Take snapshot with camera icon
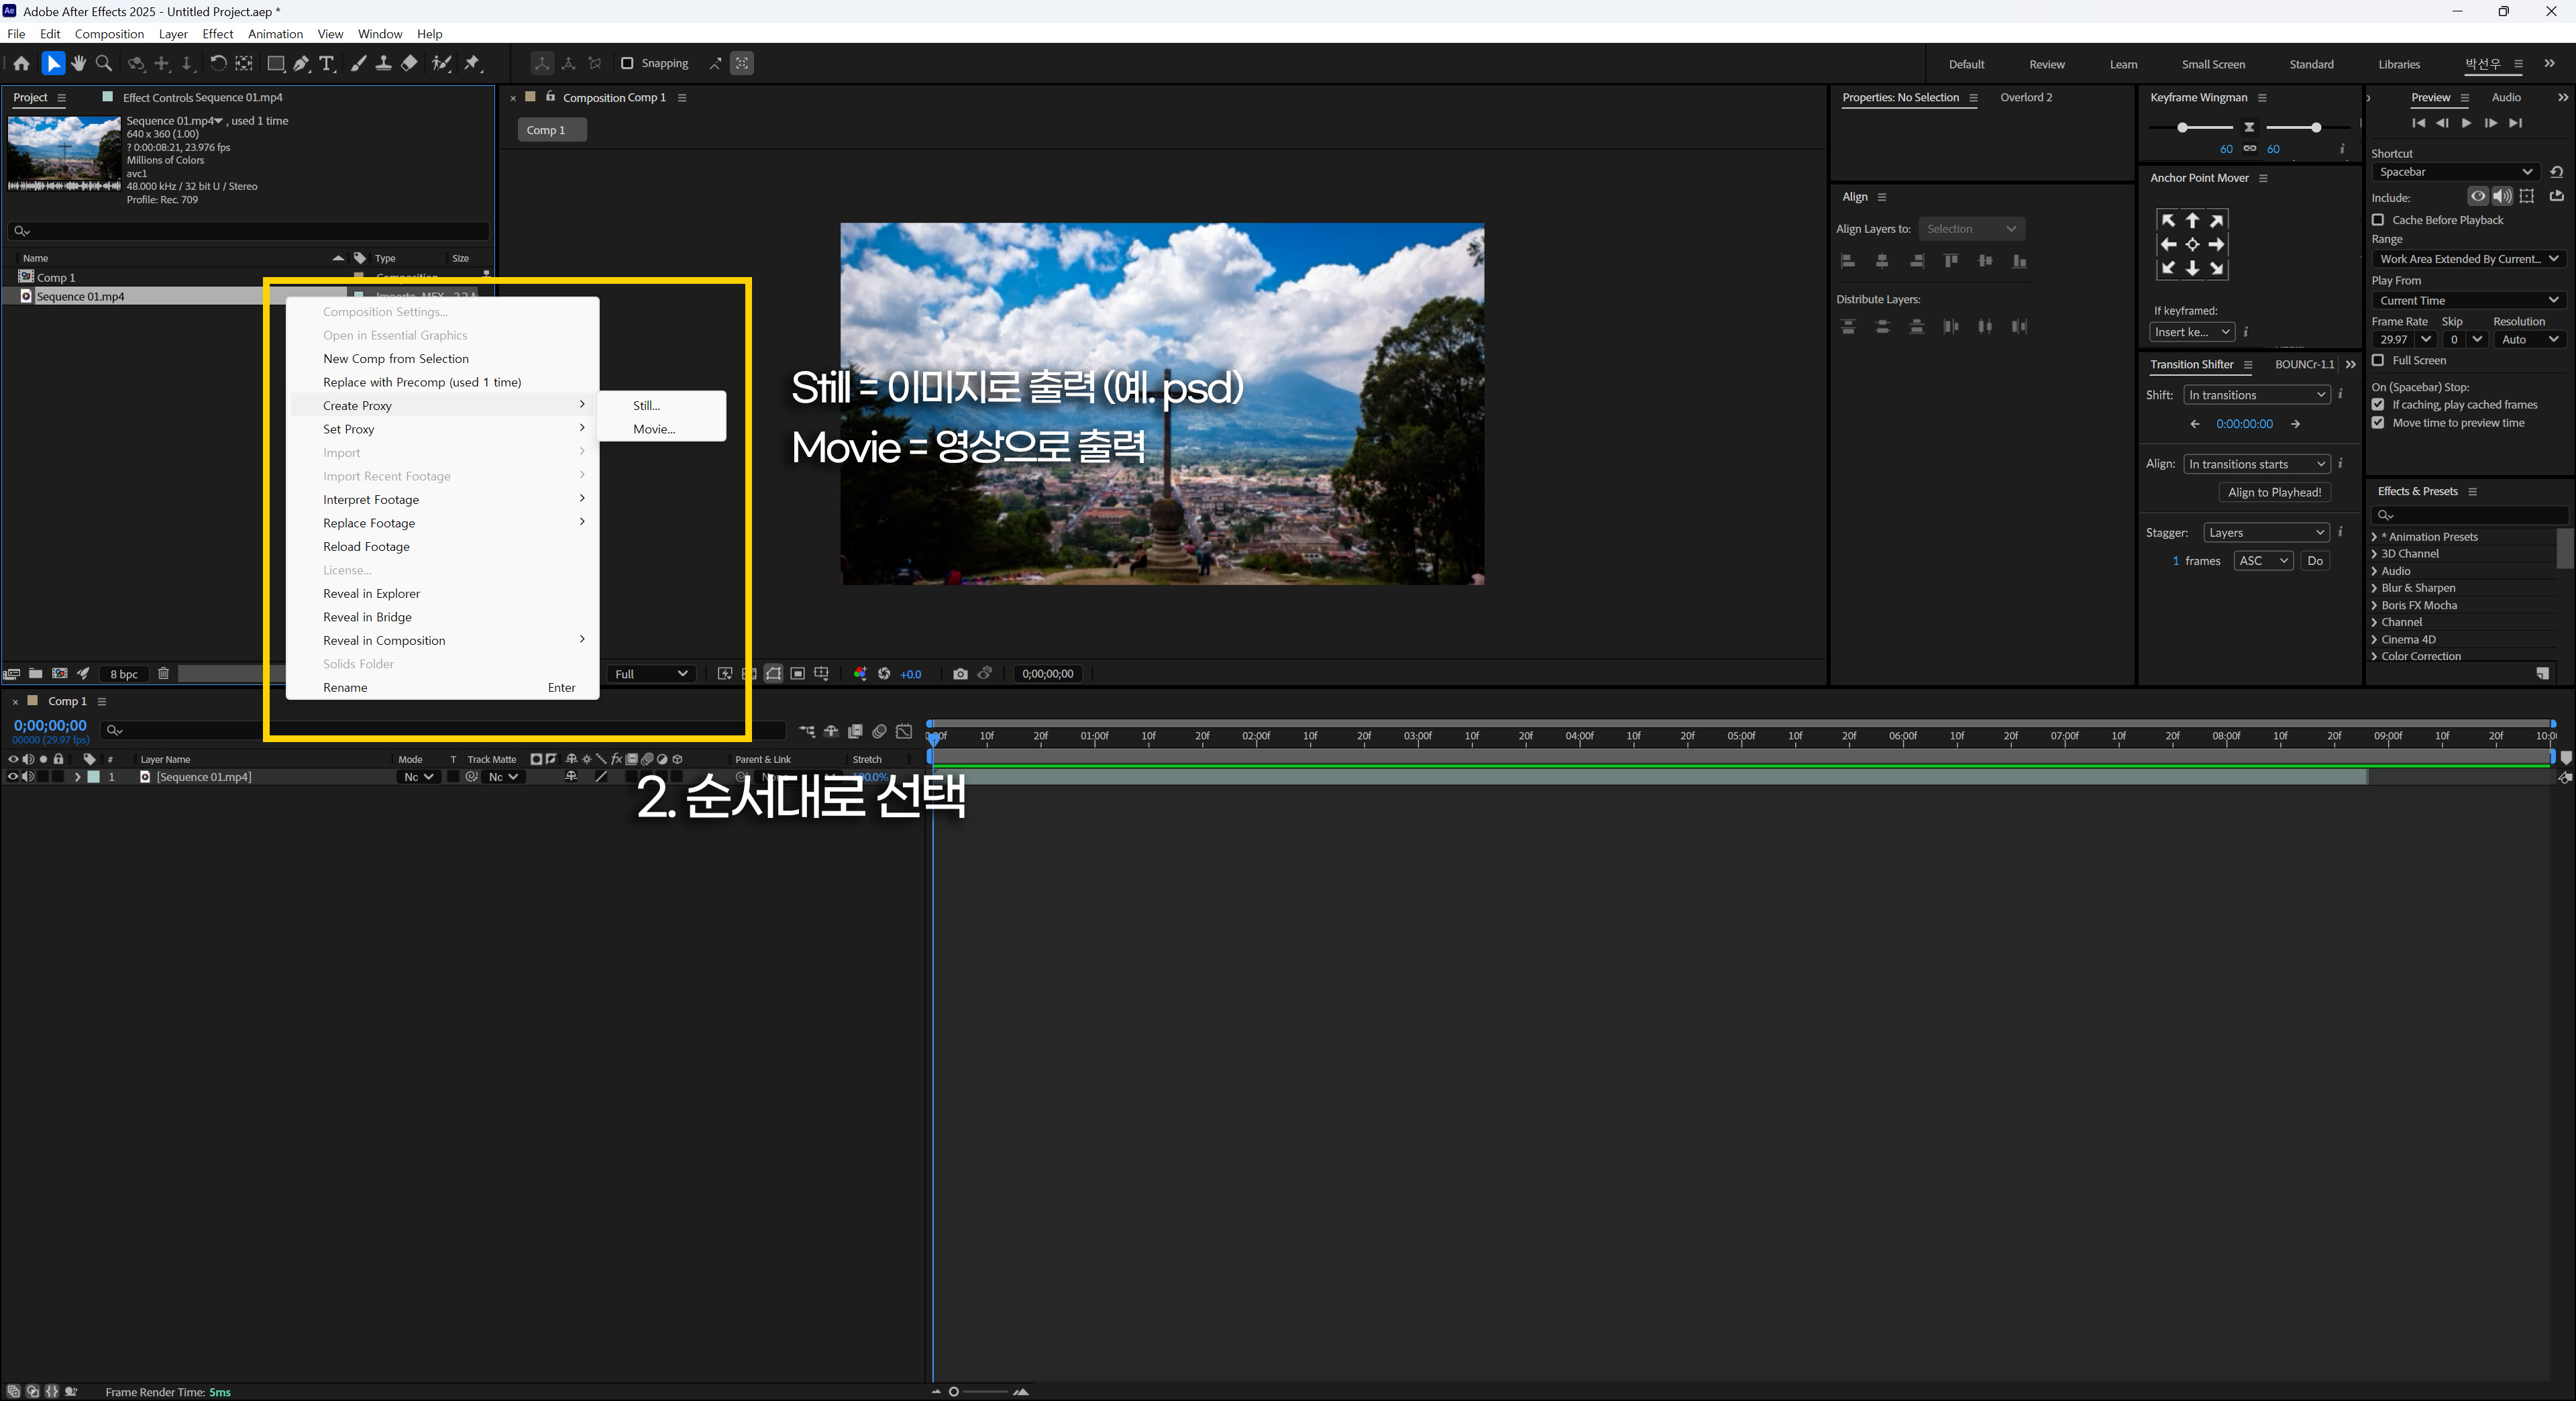2576x1401 pixels. pyautogui.click(x=960, y=674)
